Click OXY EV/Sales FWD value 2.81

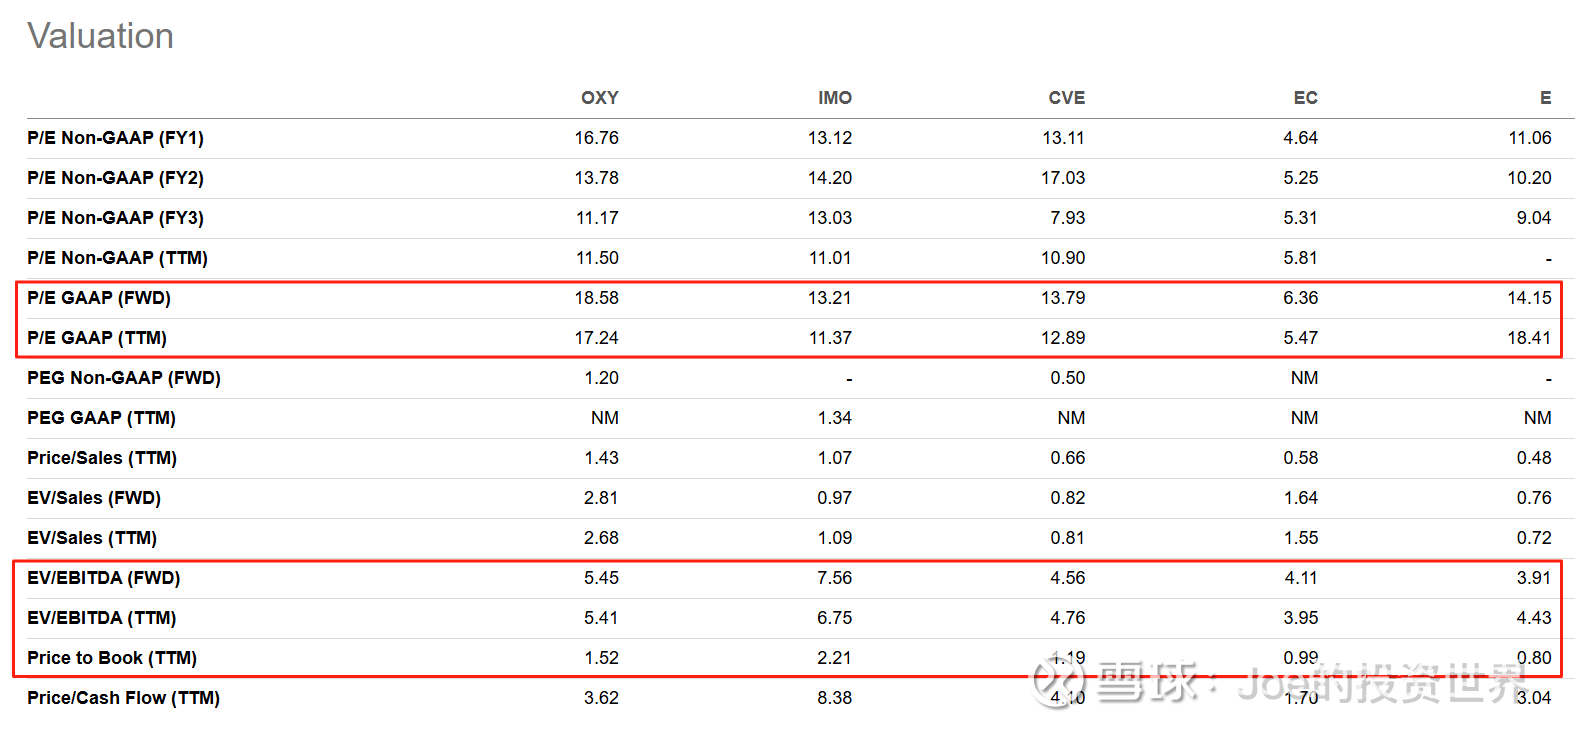[602, 498]
